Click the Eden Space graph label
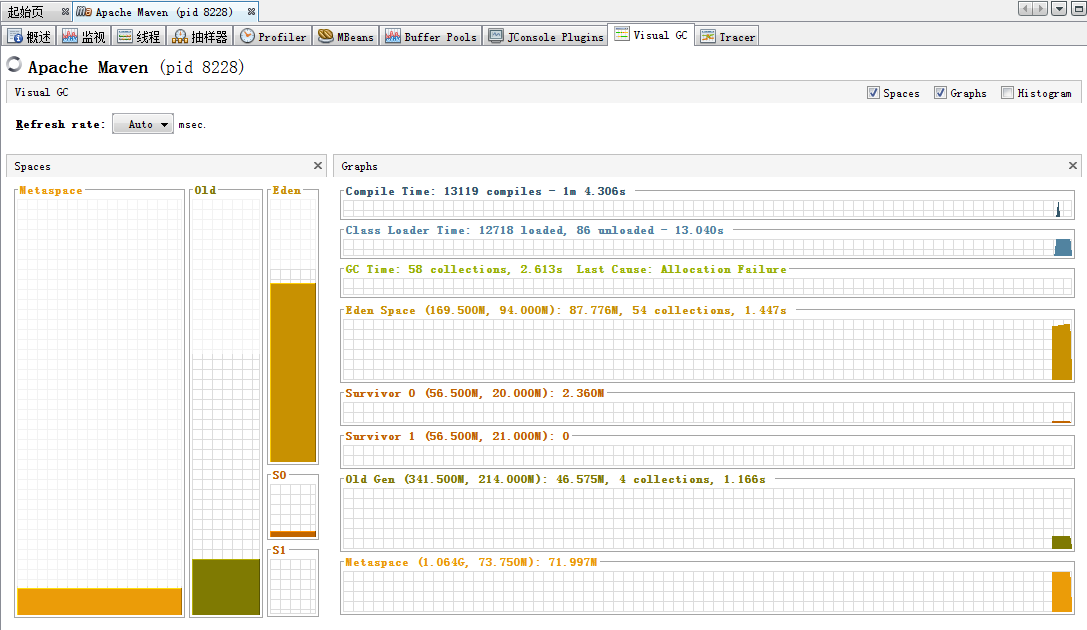 click(566, 310)
